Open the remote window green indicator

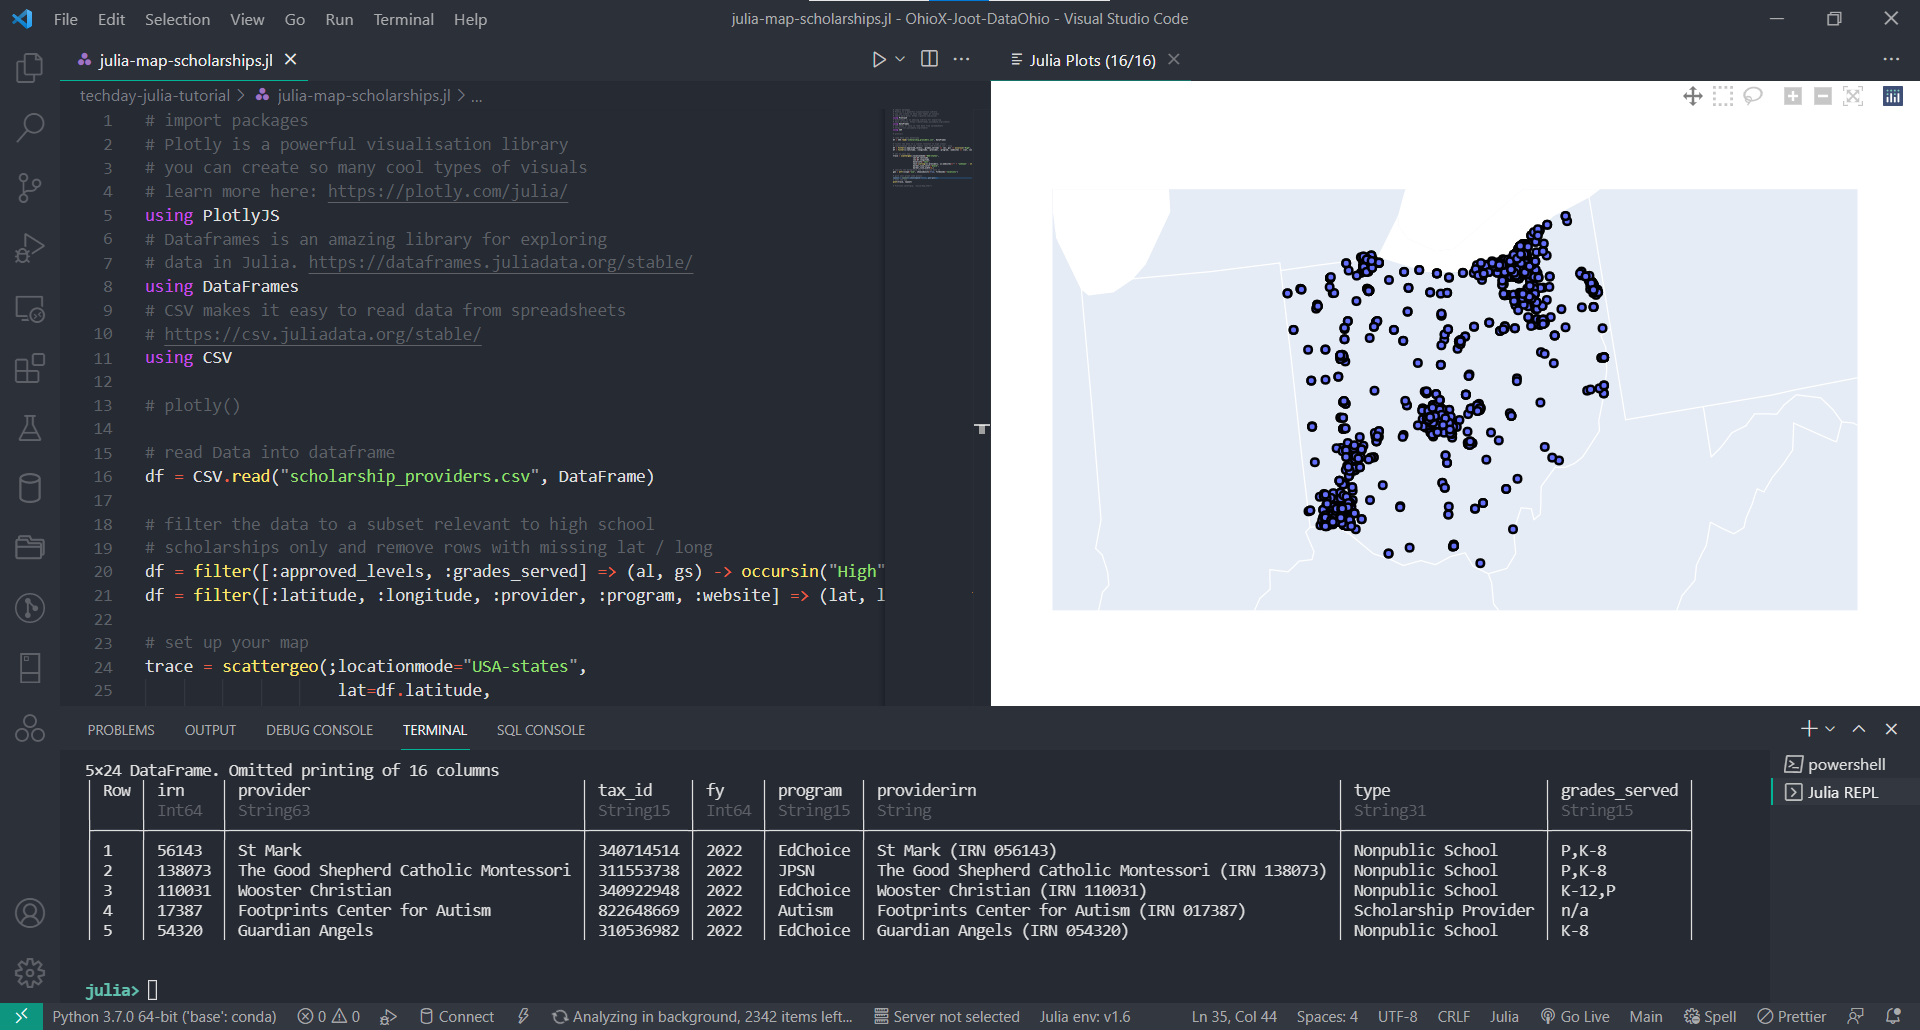point(21,1016)
